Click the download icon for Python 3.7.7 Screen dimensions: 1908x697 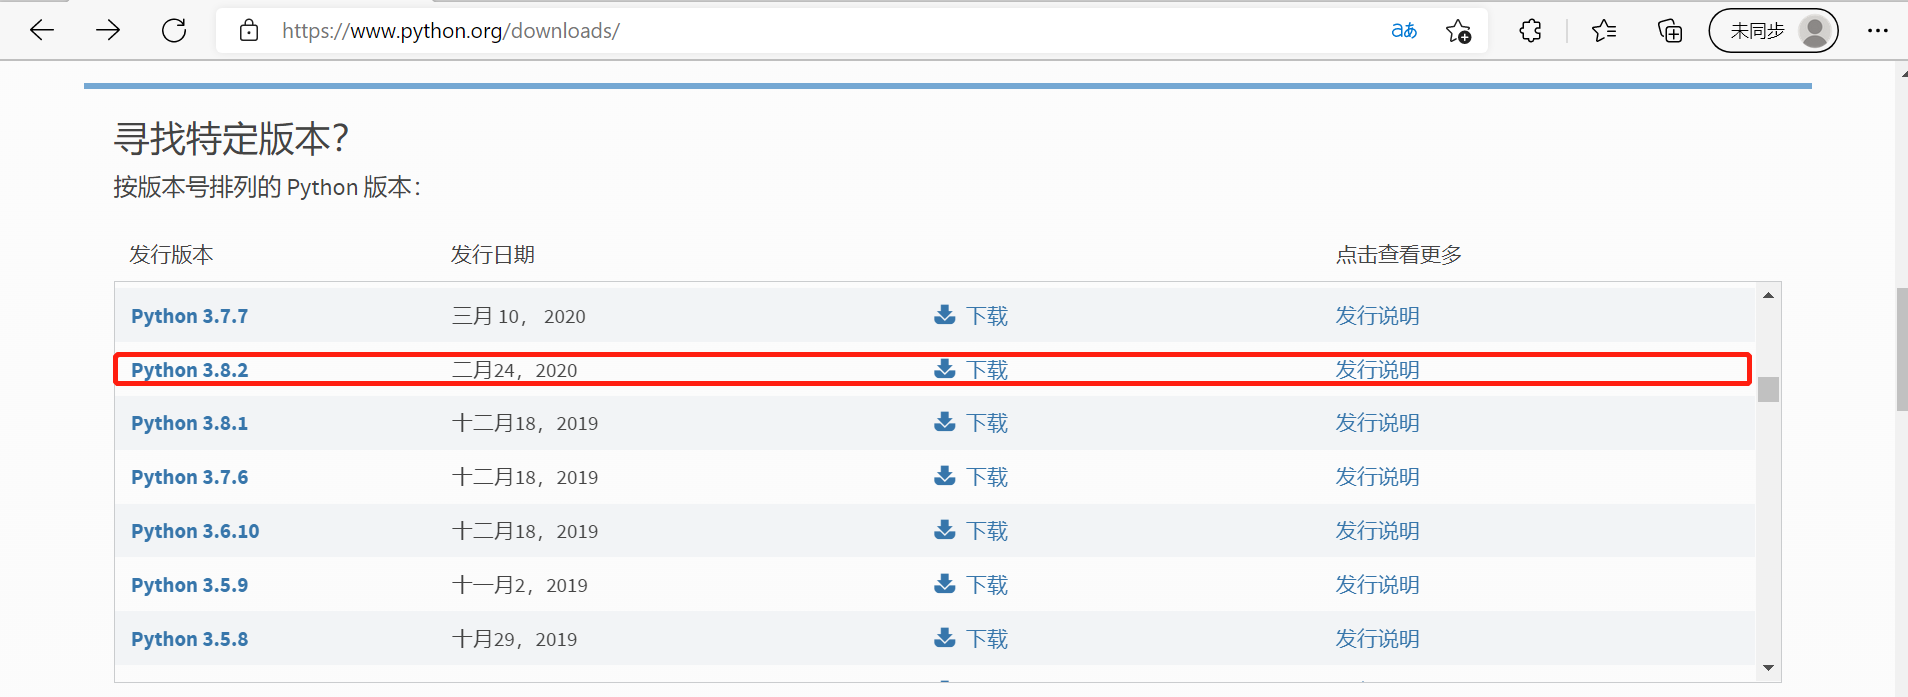point(945,315)
